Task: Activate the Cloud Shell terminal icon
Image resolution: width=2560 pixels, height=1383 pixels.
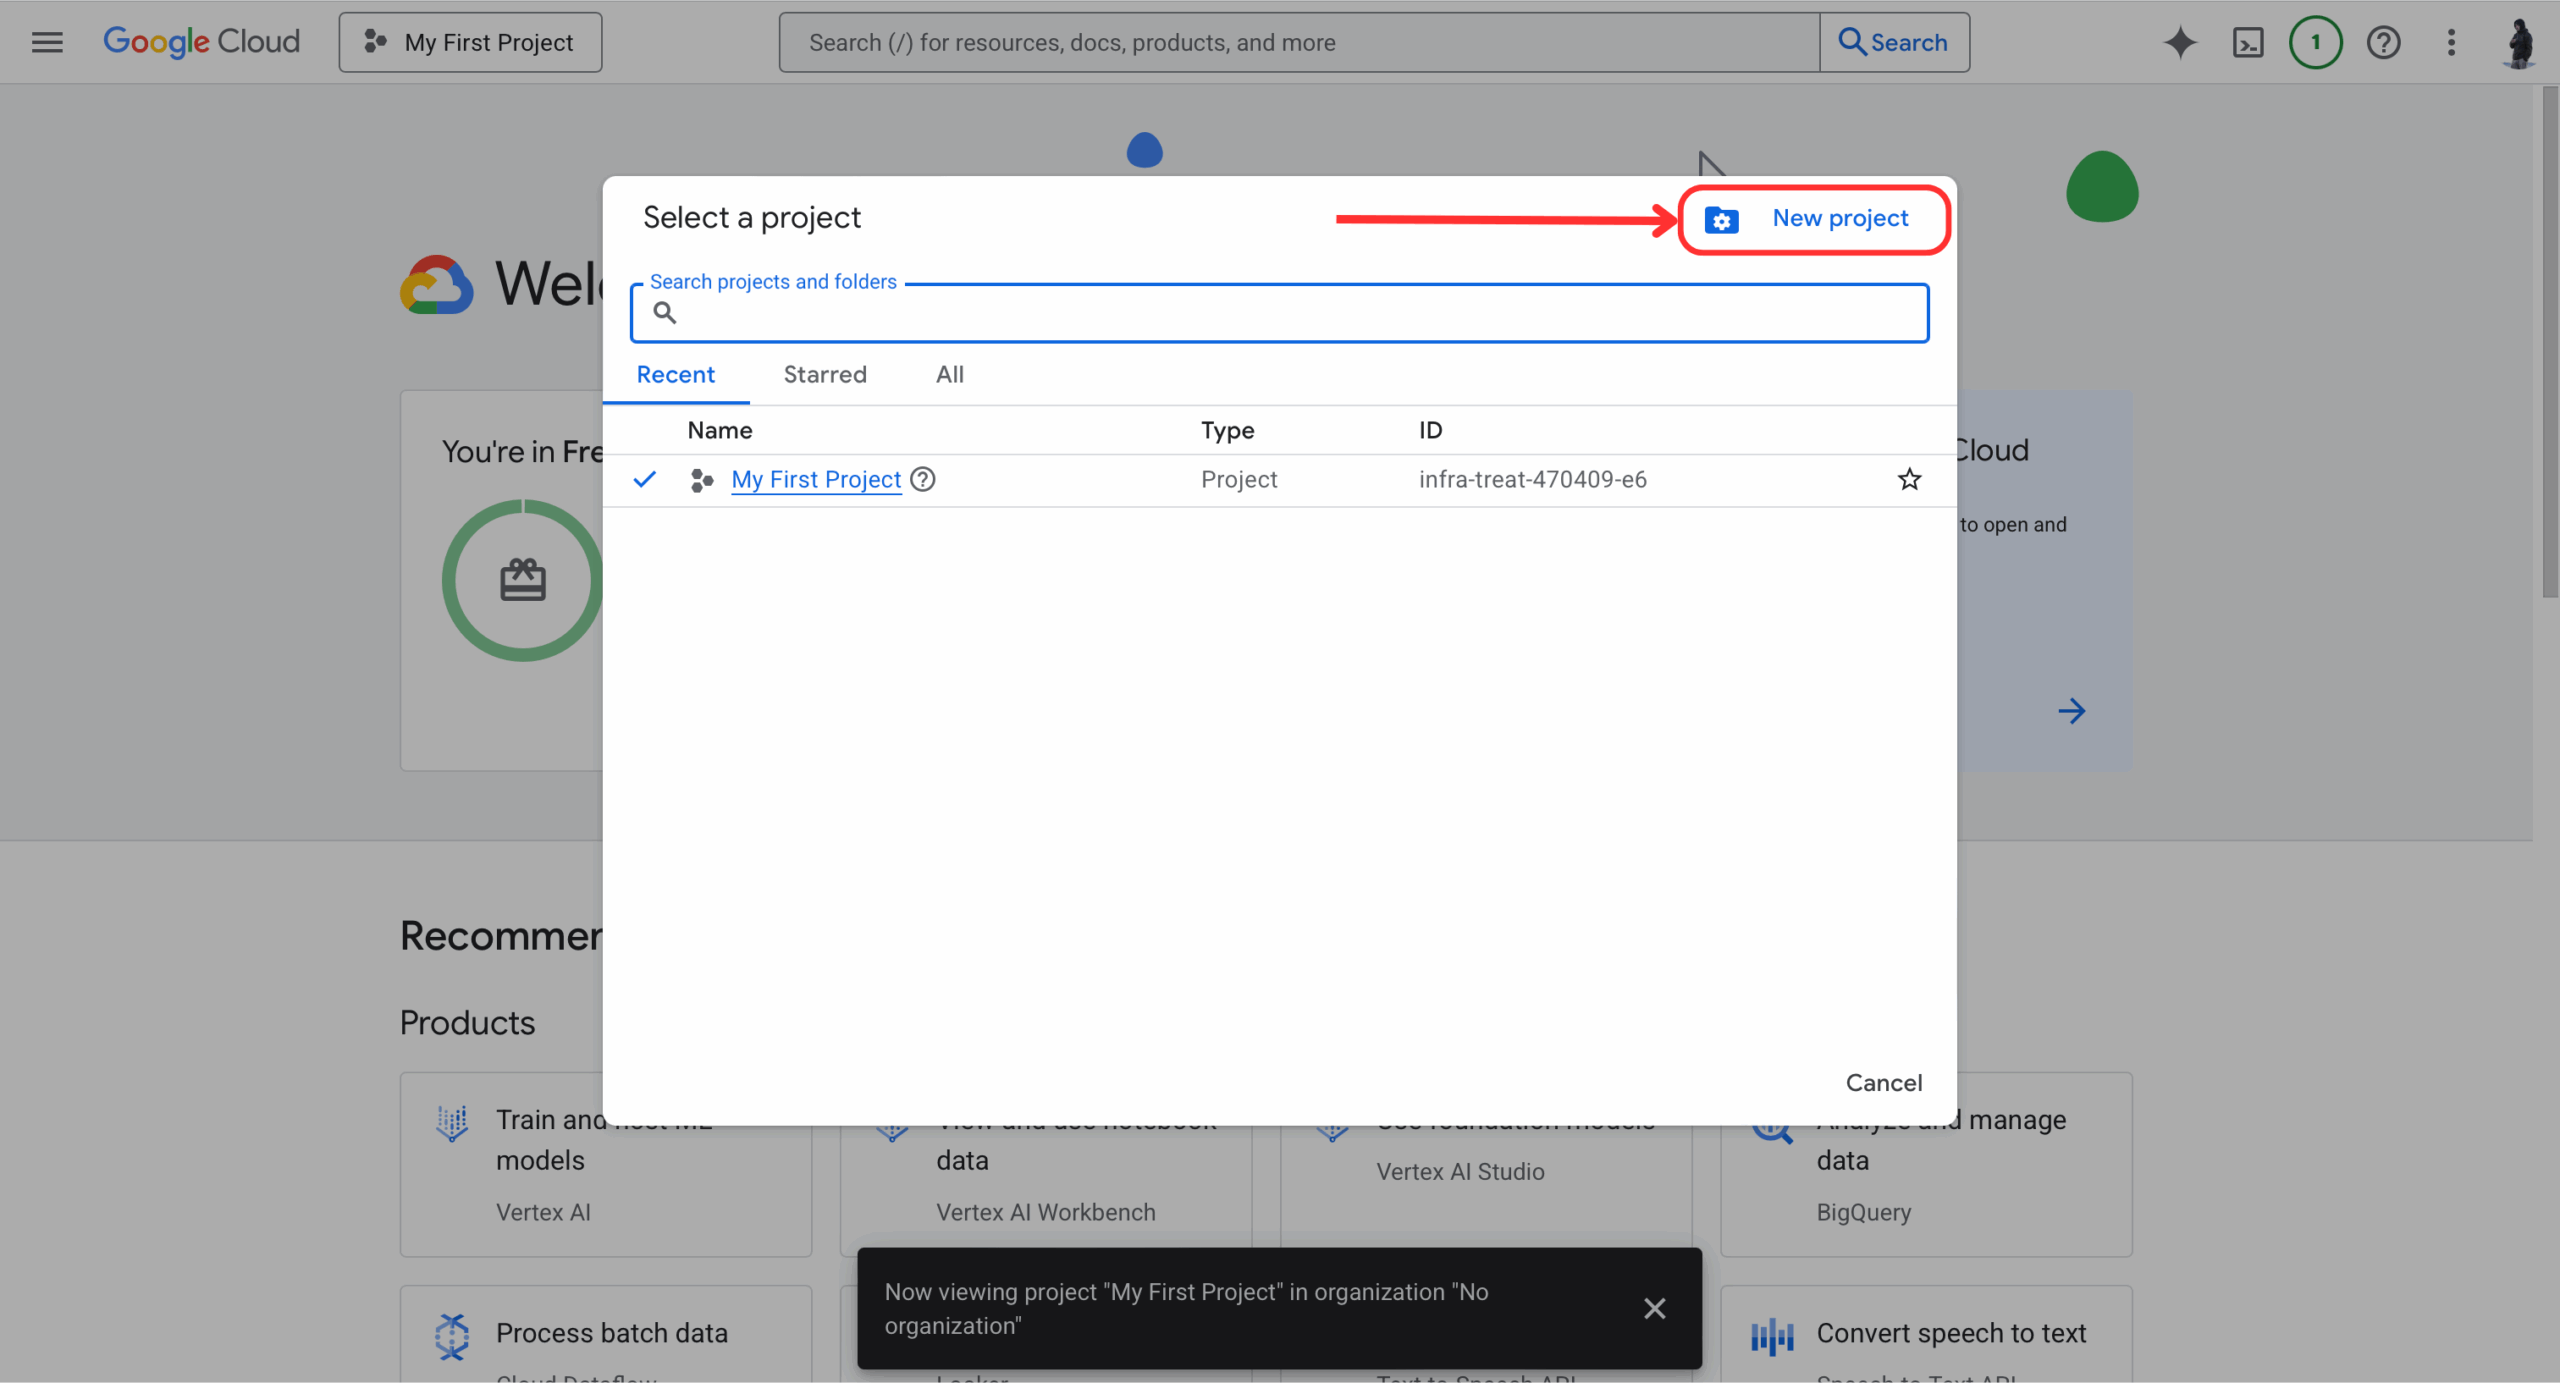Action: coord(2248,42)
